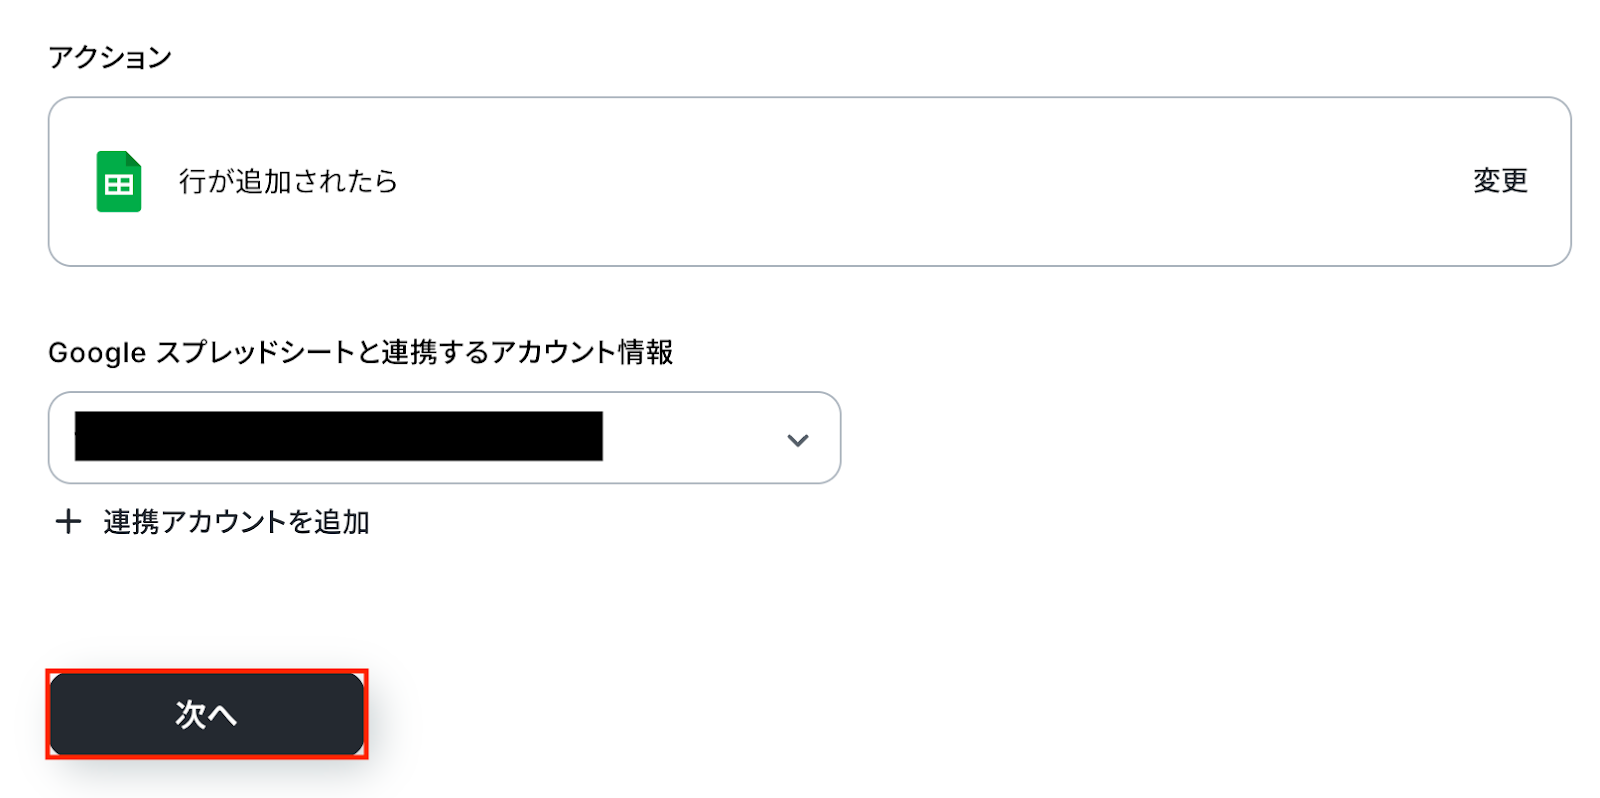Click the plus icon beside 連携アカウントを追加

click(68, 522)
